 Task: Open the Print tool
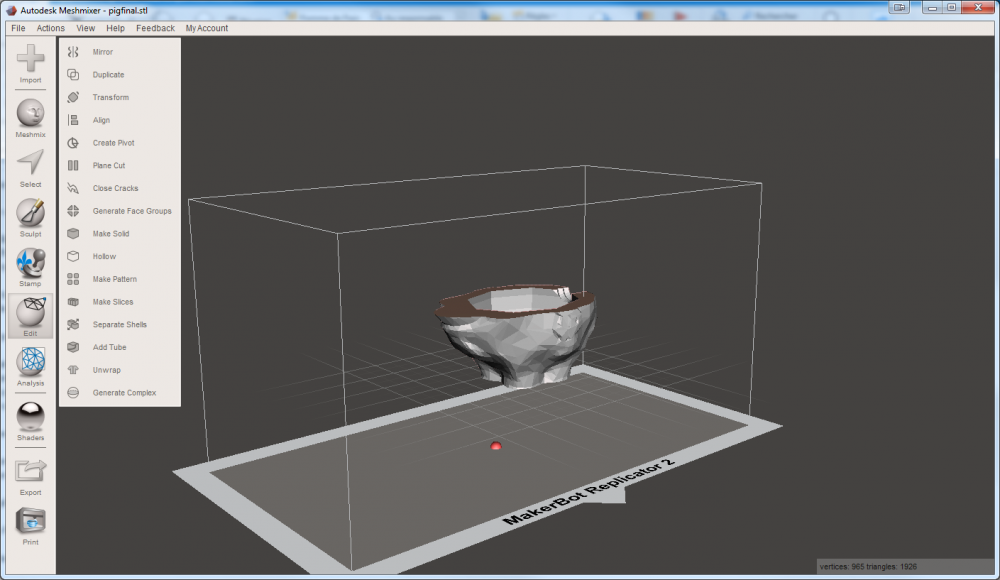30,526
